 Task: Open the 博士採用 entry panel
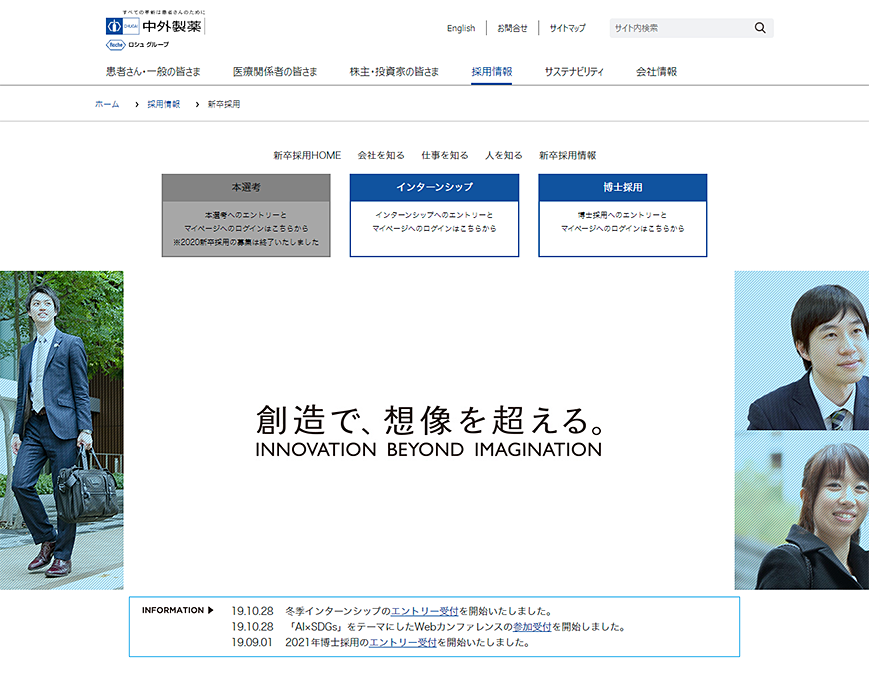click(622, 215)
